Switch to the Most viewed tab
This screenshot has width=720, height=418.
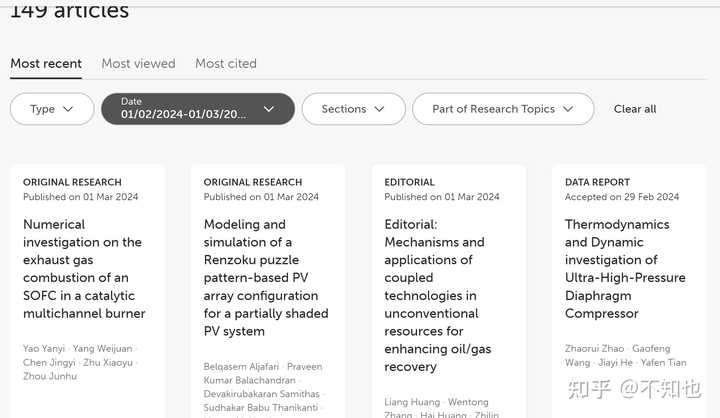click(138, 63)
